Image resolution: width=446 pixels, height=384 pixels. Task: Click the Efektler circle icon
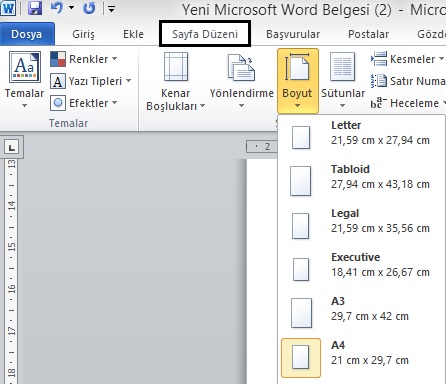coord(58,103)
